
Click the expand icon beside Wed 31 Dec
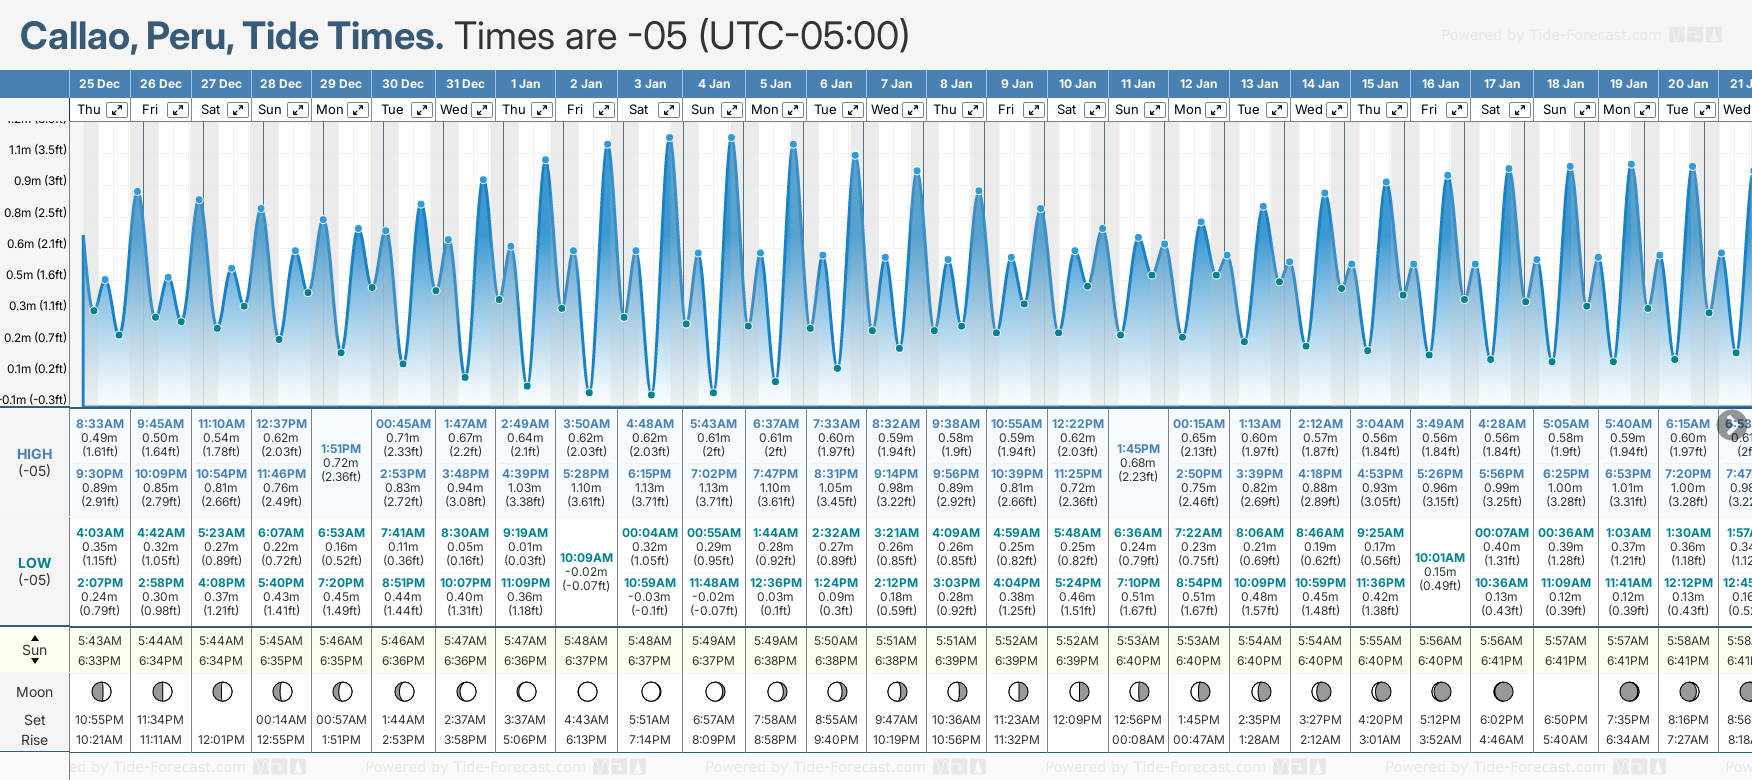(481, 110)
